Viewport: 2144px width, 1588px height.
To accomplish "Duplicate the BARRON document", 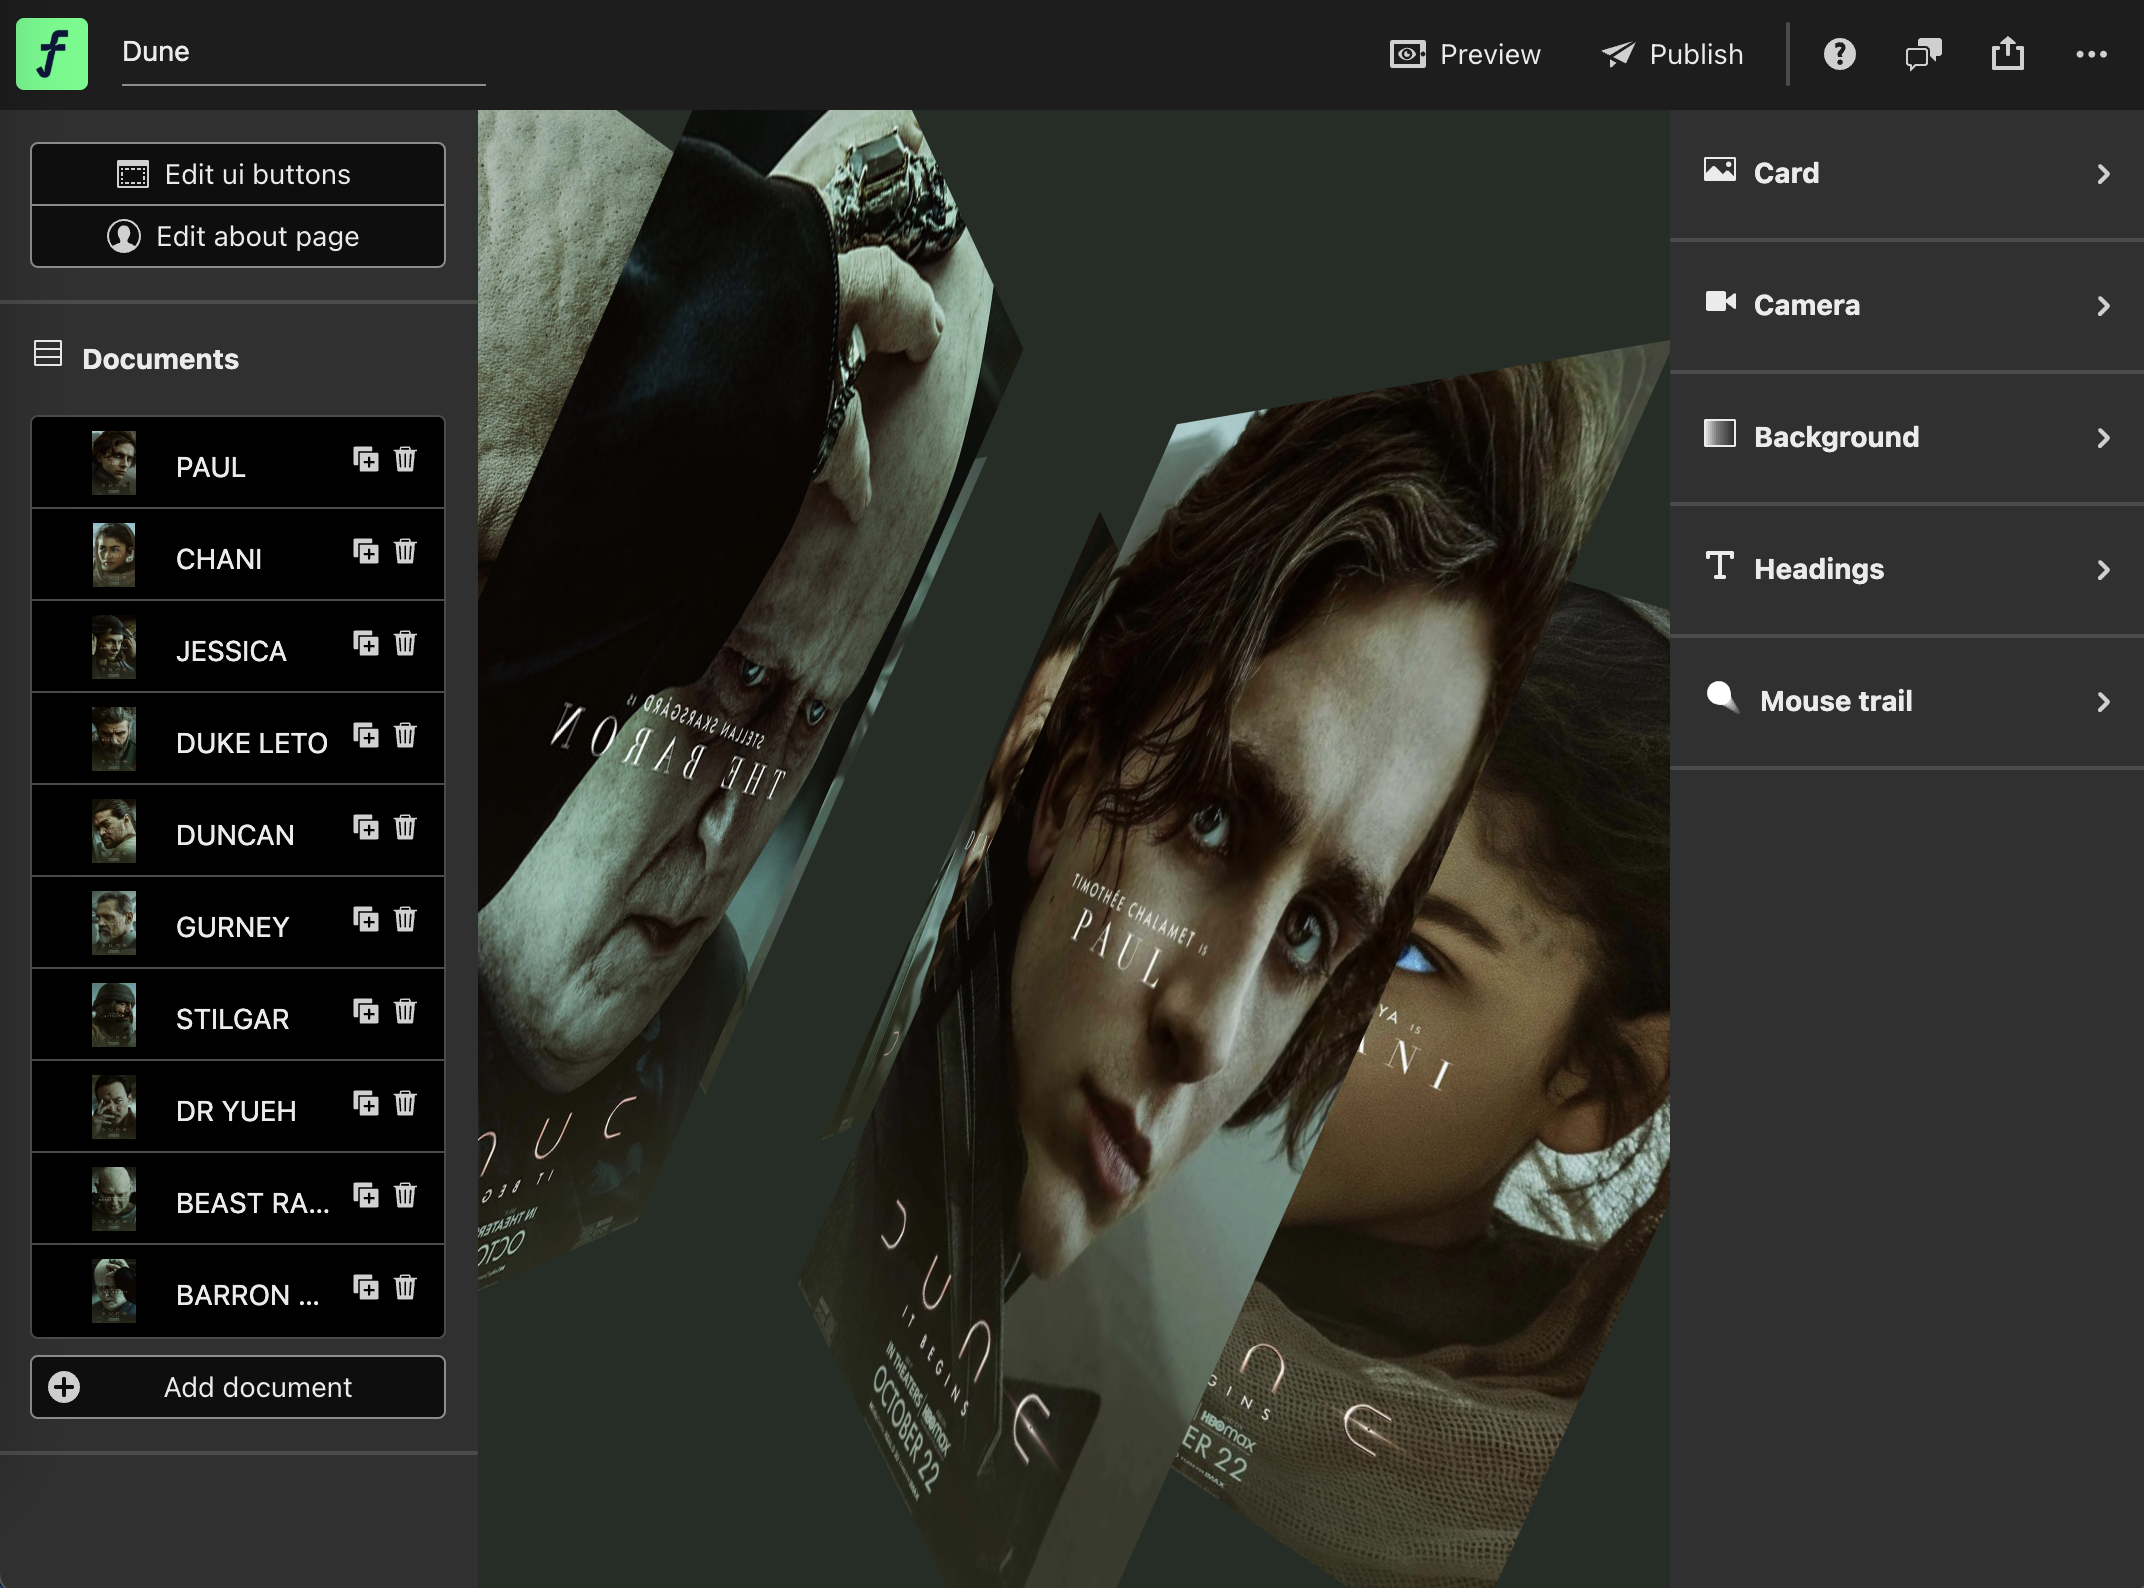I will (x=366, y=1287).
